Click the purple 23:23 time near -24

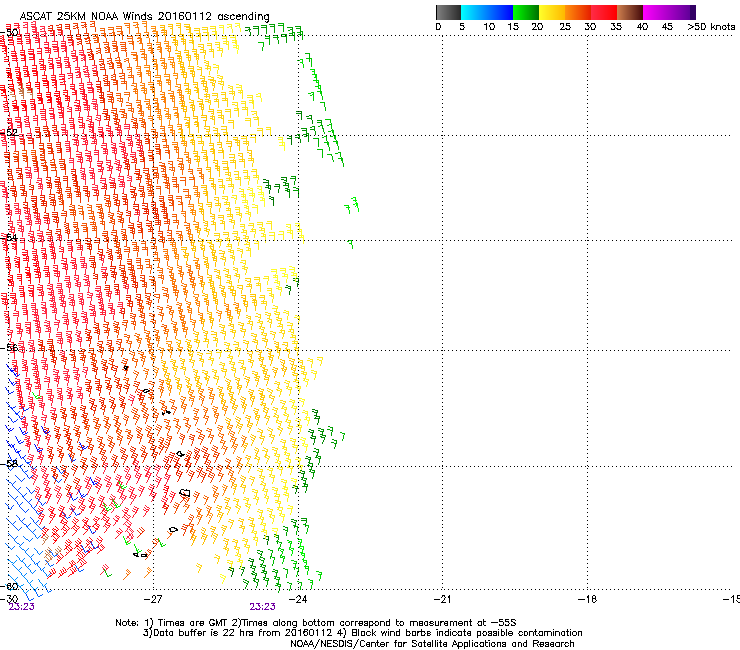click(x=262, y=607)
